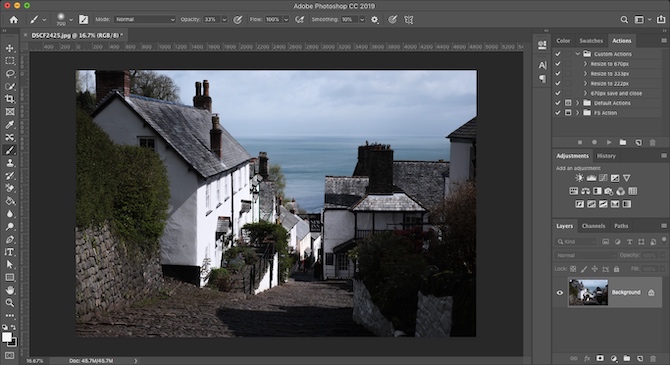Hide the Background layer with eye icon
This screenshot has height=365, width=670.
pyautogui.click(x=560, y=293)
